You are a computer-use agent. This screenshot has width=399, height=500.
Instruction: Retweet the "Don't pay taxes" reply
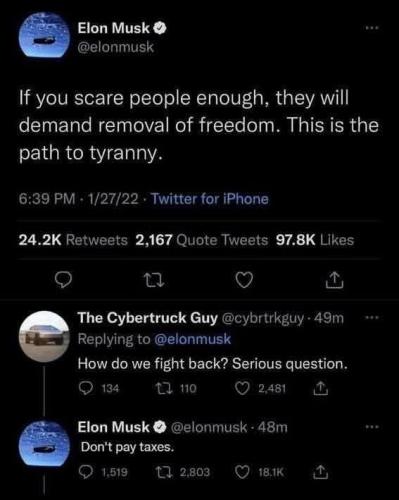164,472
